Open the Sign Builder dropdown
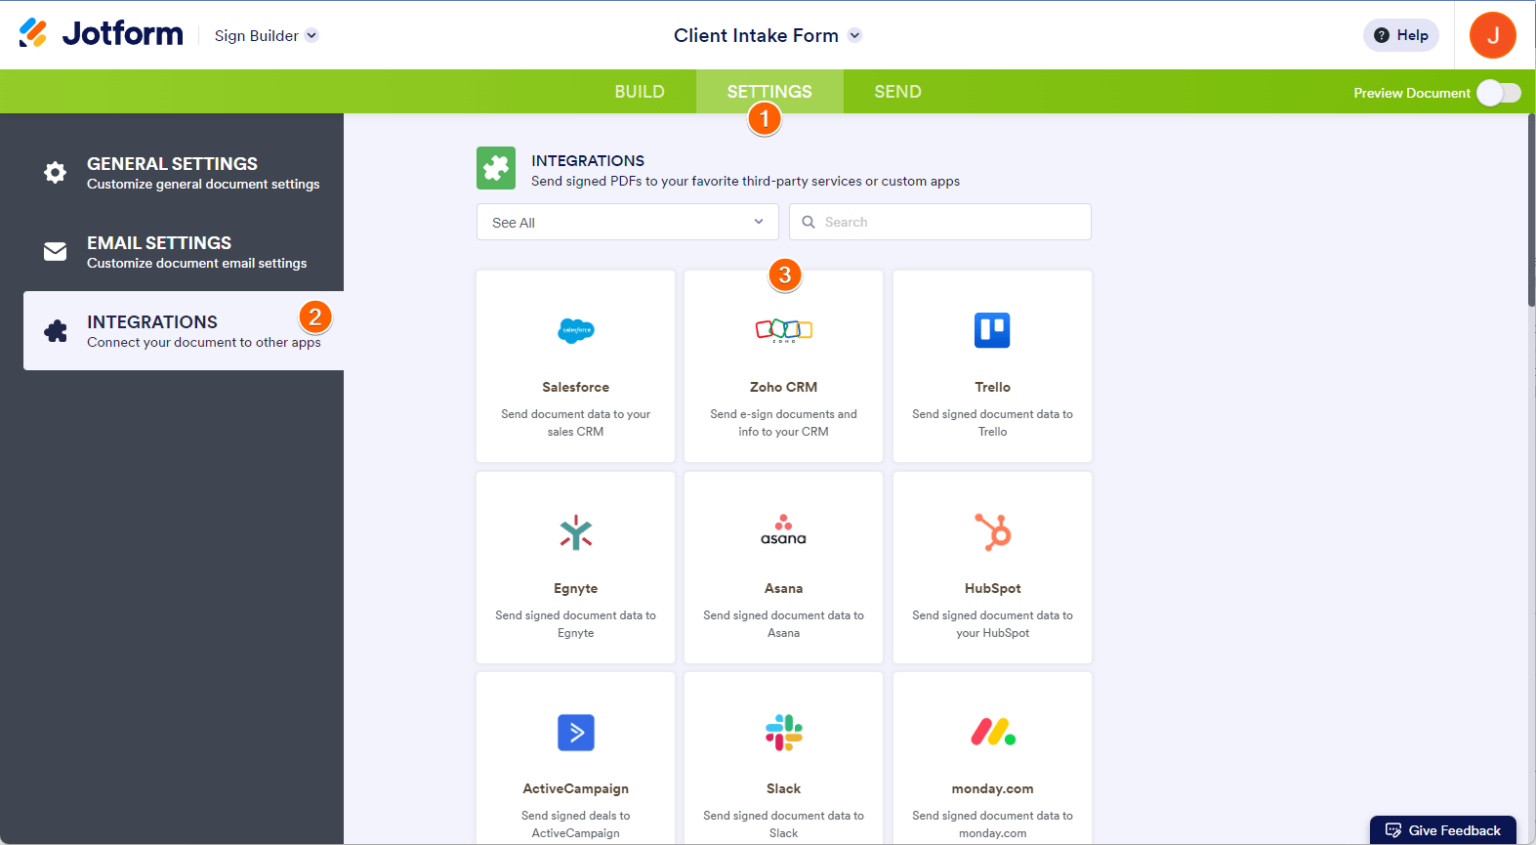The width and height of the screenshot is (1536, 845). point(265,34)
